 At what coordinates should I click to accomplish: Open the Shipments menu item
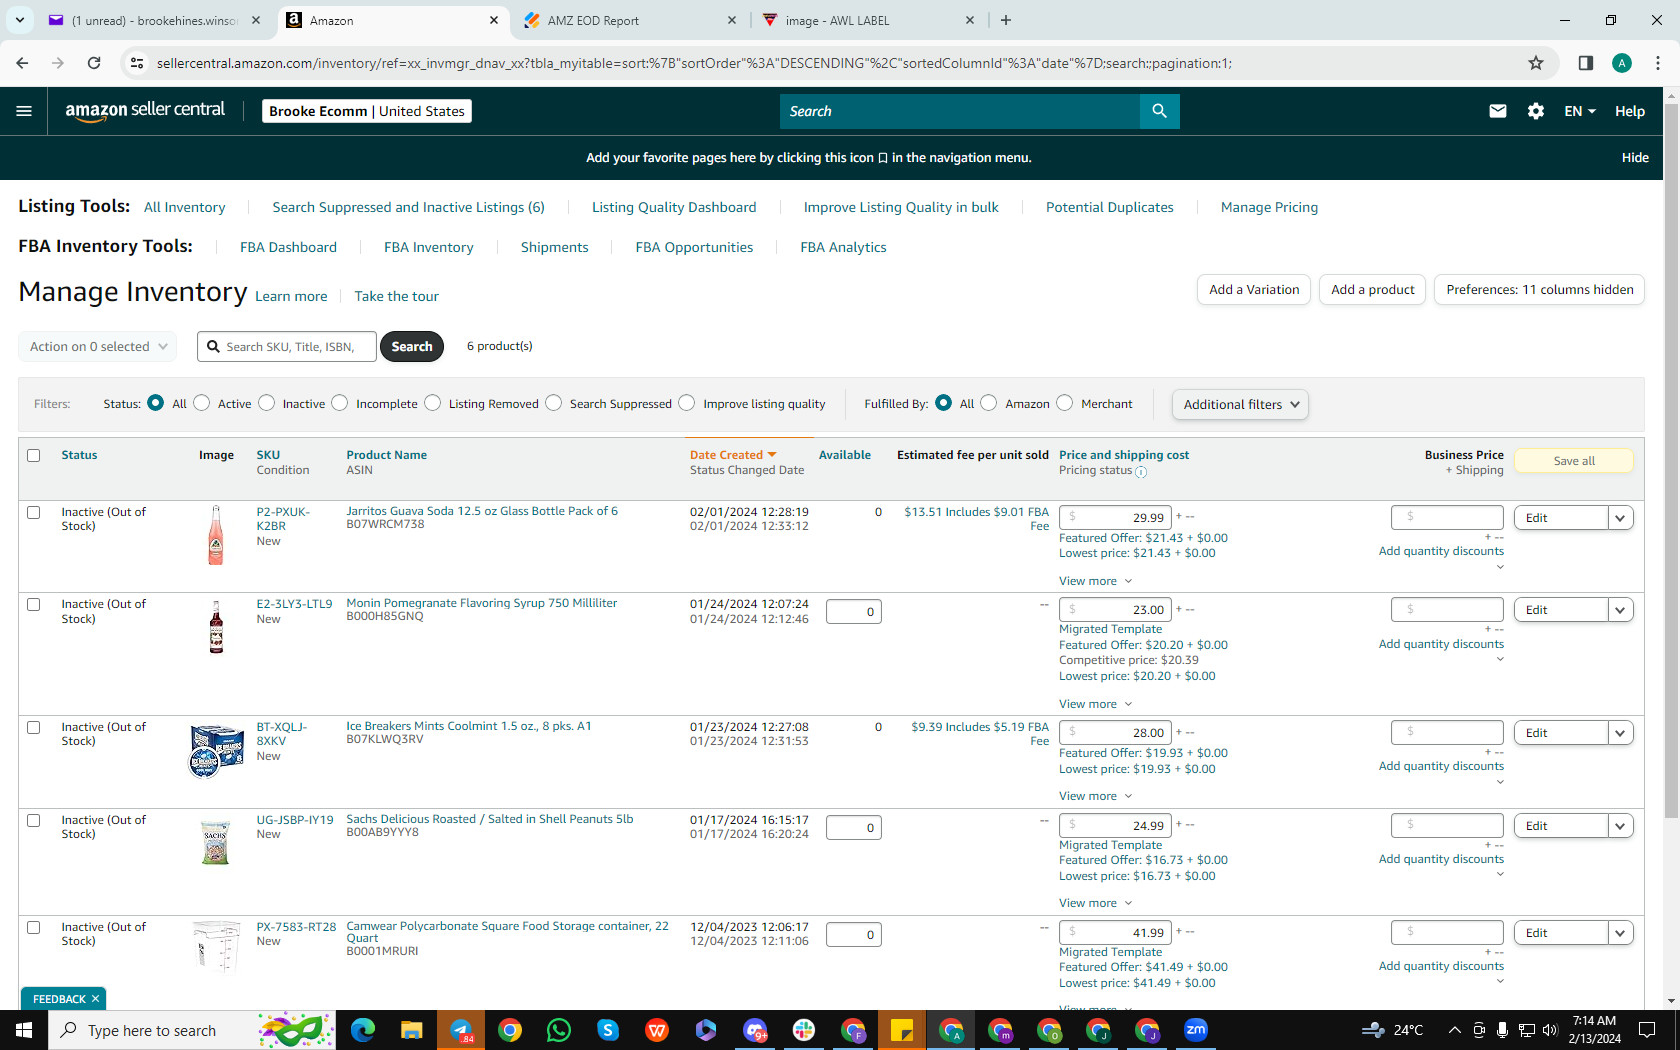[554, 247]
